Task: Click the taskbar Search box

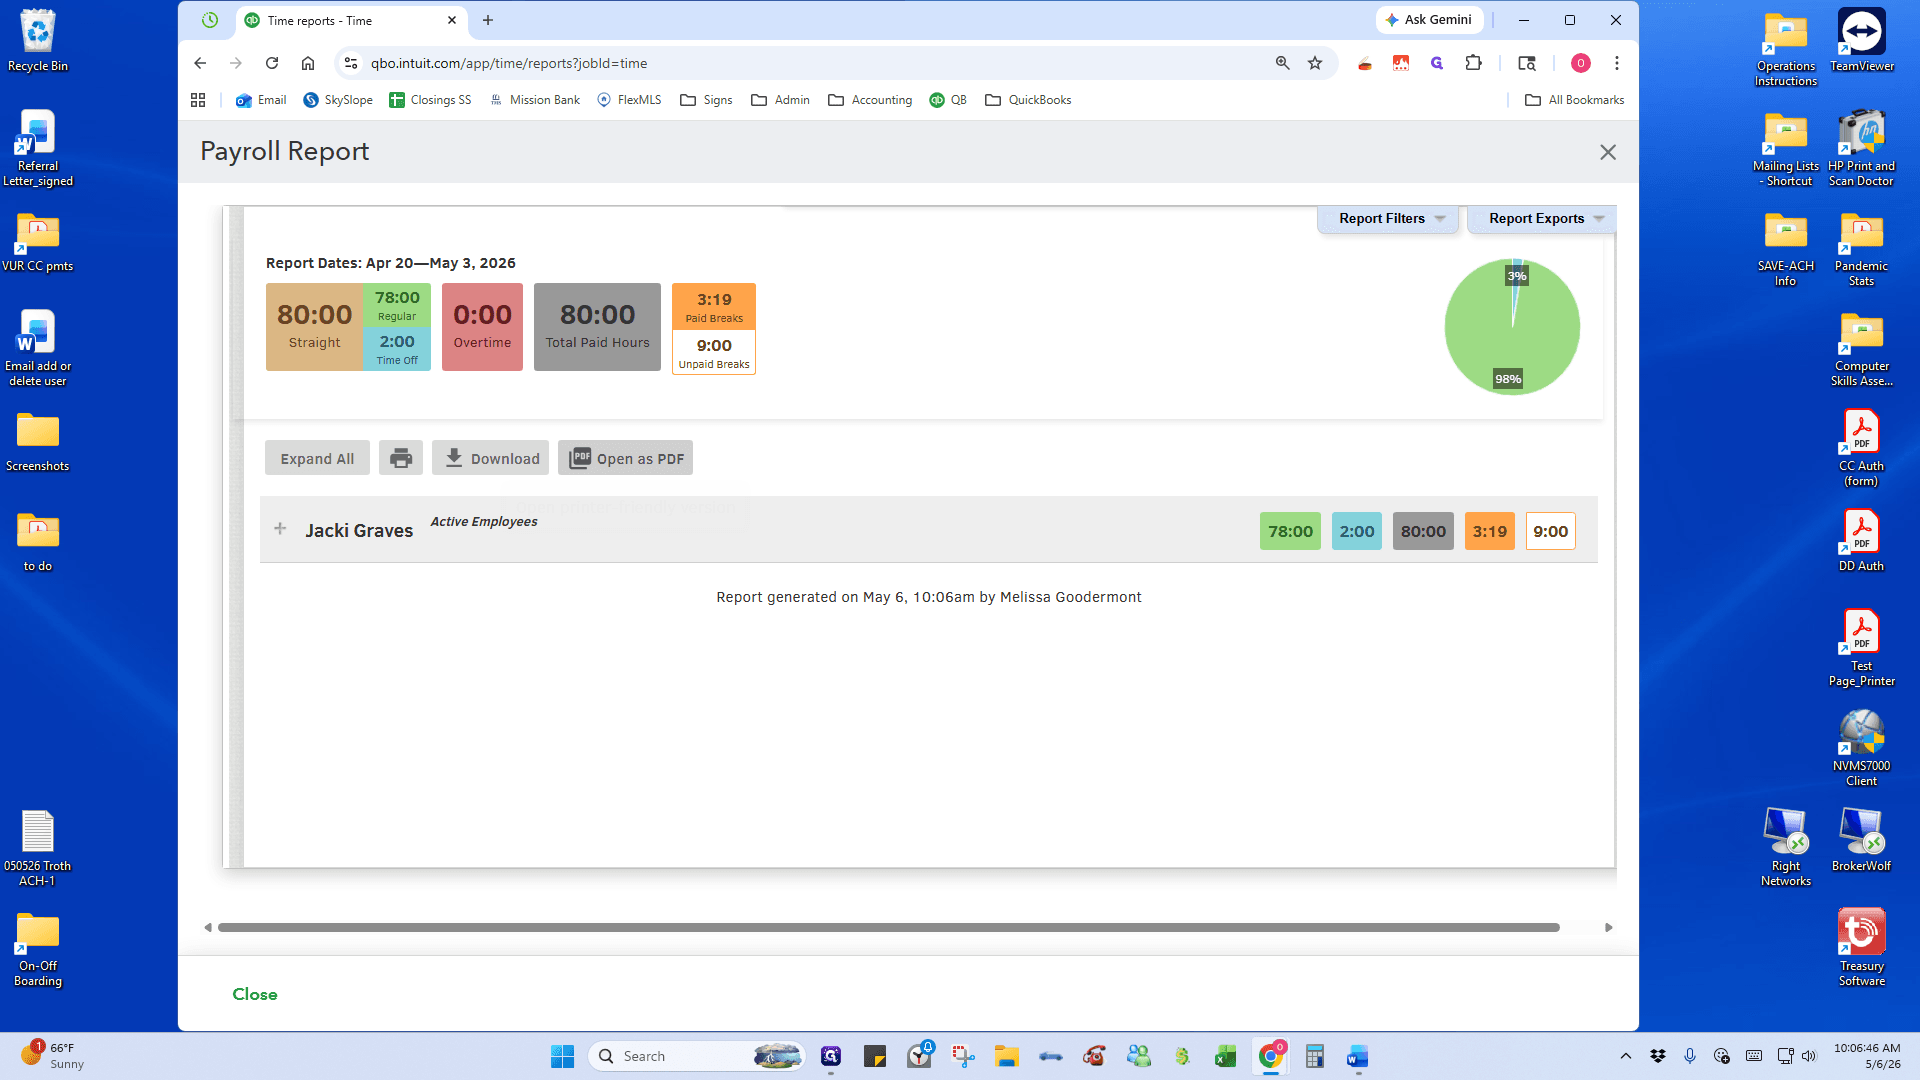Action: click(698, 1056)
